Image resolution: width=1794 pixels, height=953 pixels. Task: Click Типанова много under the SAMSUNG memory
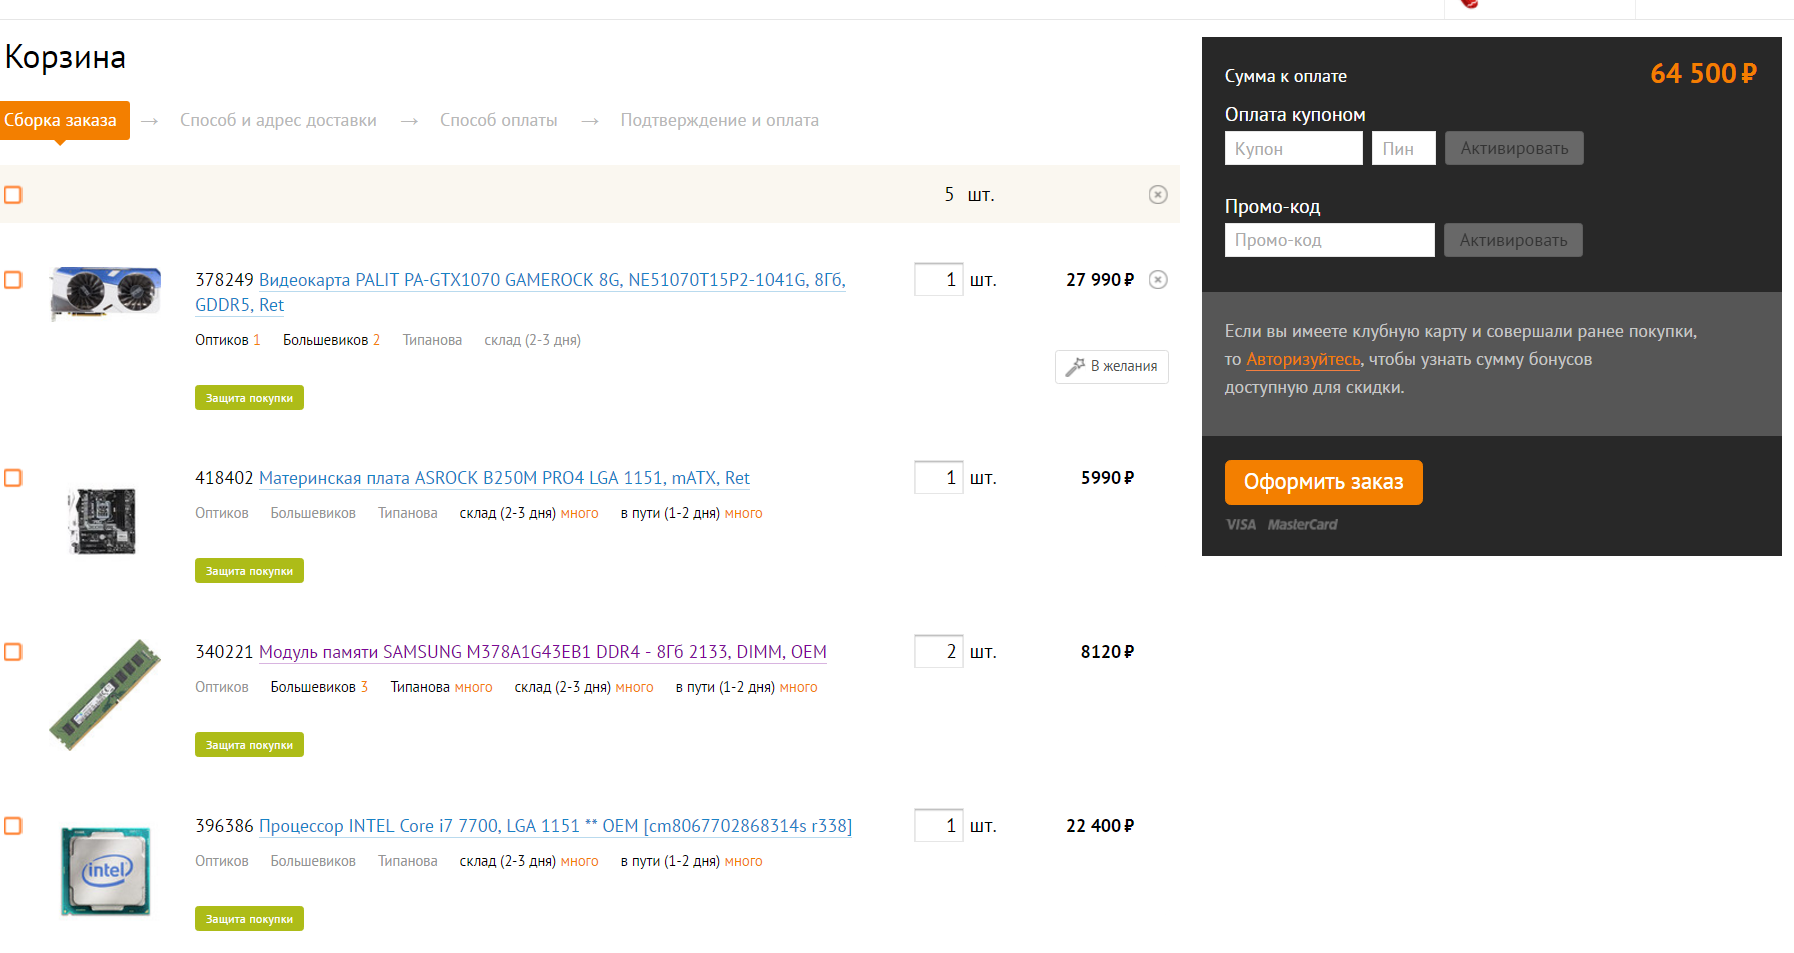(441, 687)
